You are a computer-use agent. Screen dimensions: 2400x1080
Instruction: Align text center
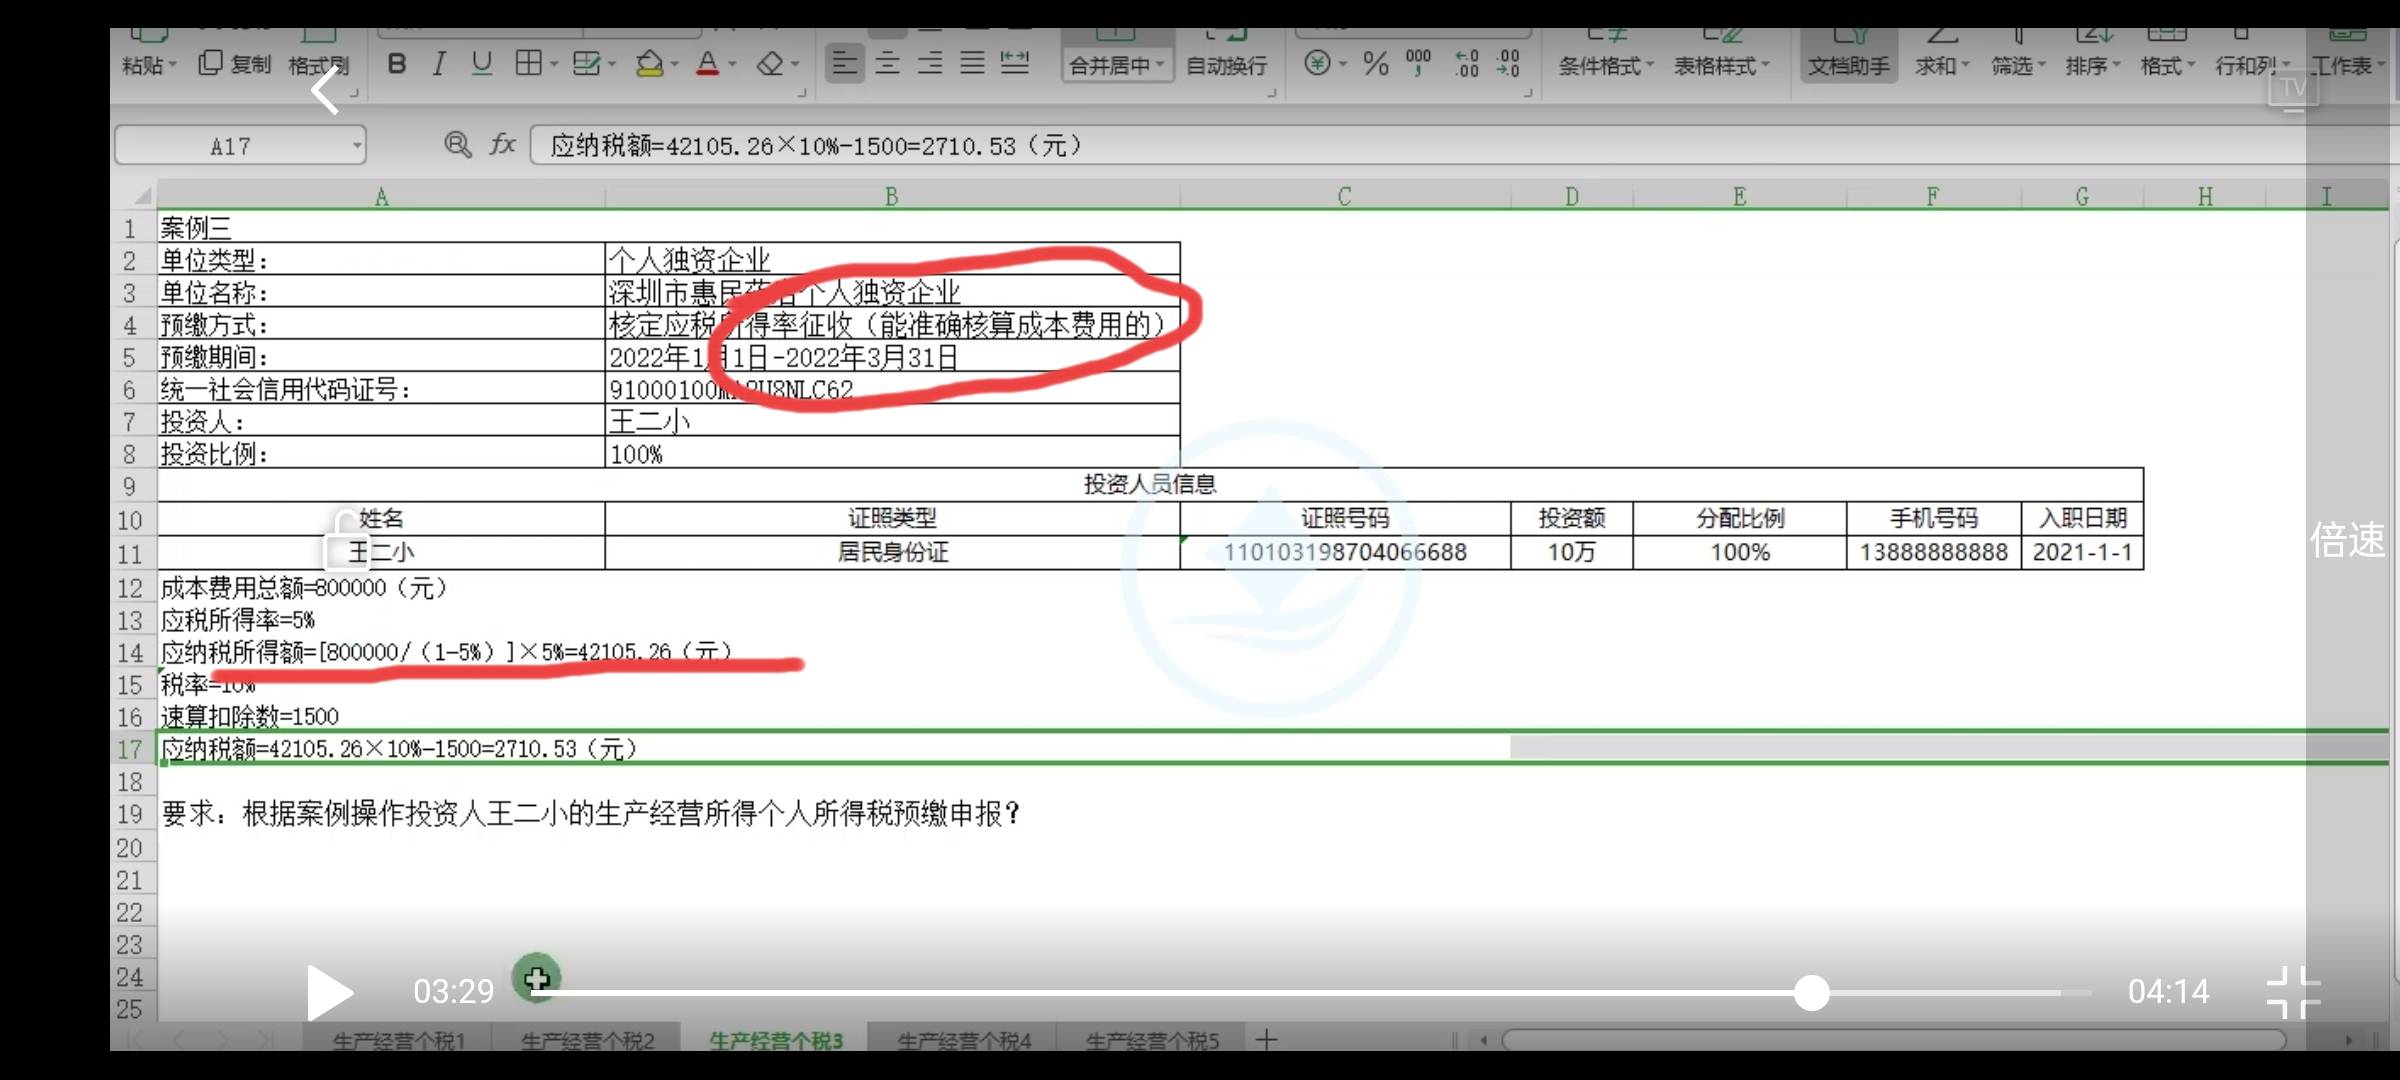(888, 64)
